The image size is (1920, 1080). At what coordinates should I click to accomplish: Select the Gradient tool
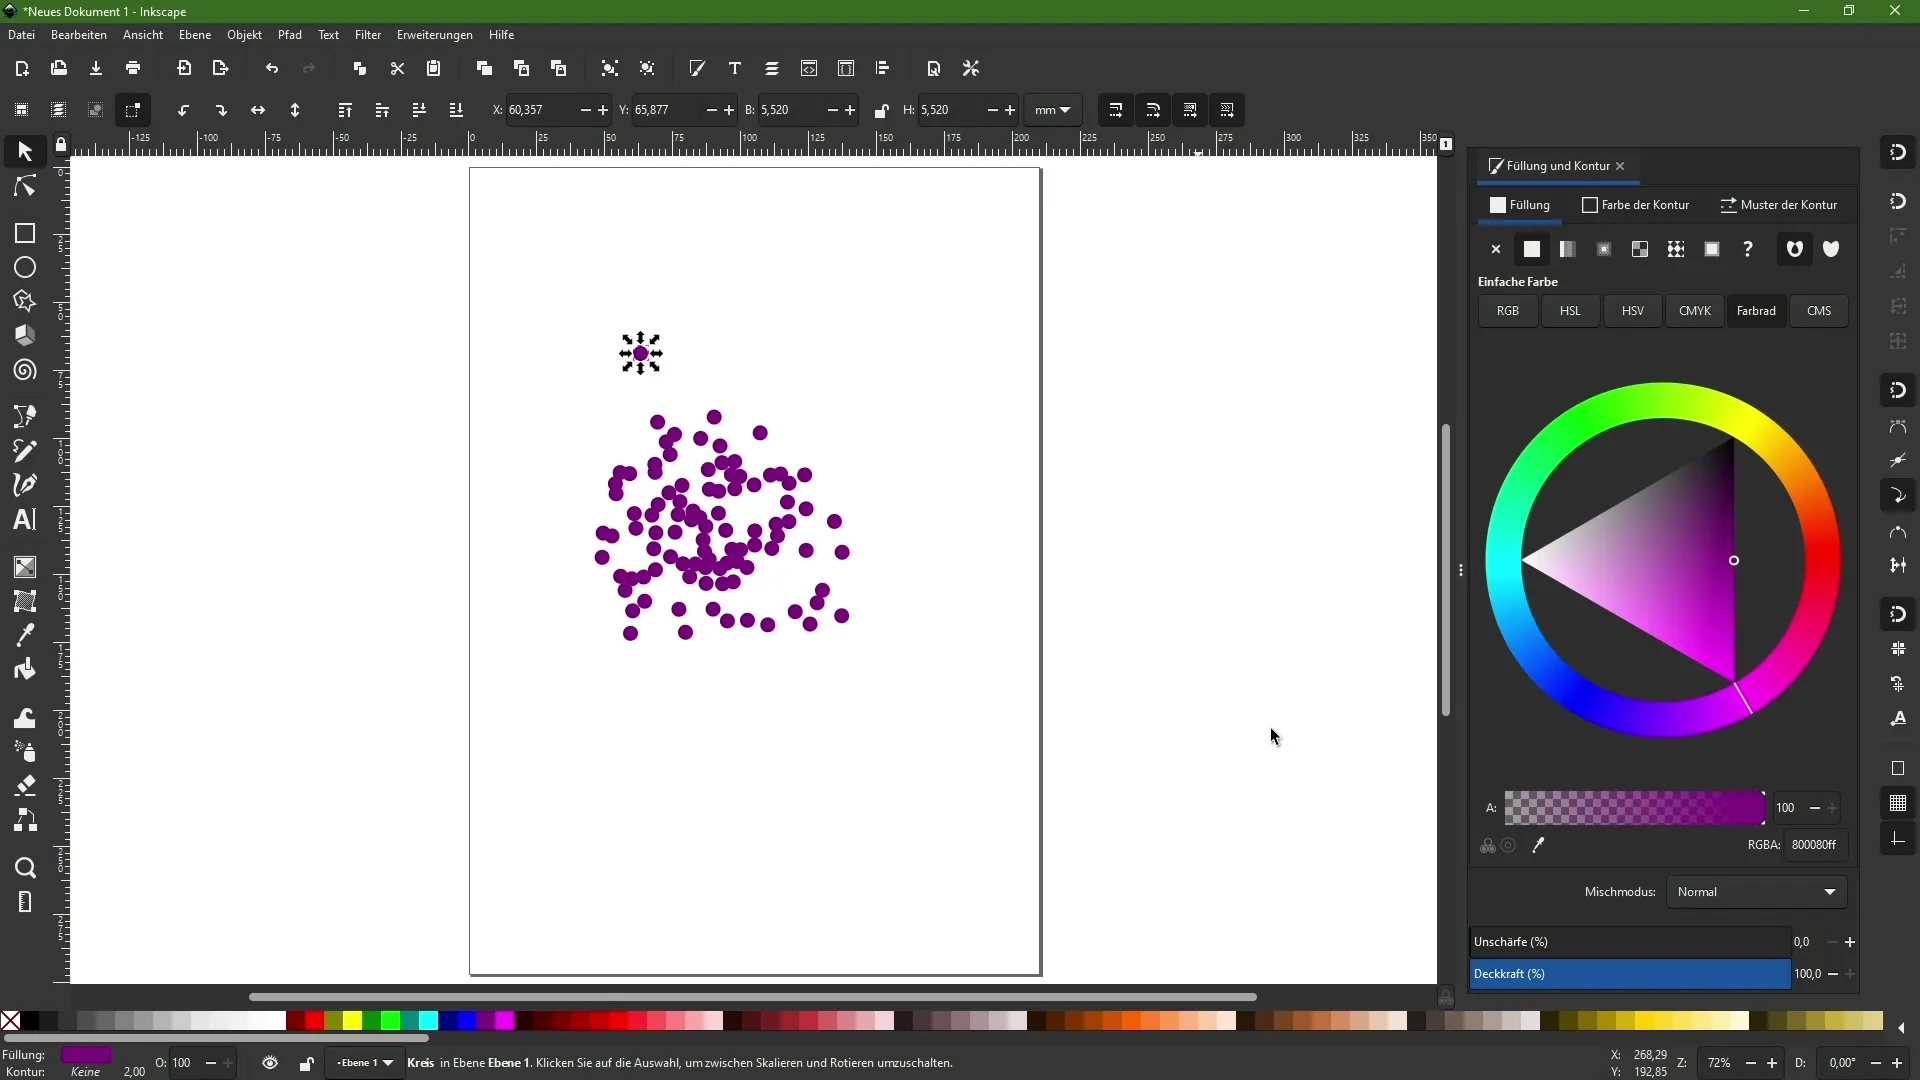click(x=25, y=567)
